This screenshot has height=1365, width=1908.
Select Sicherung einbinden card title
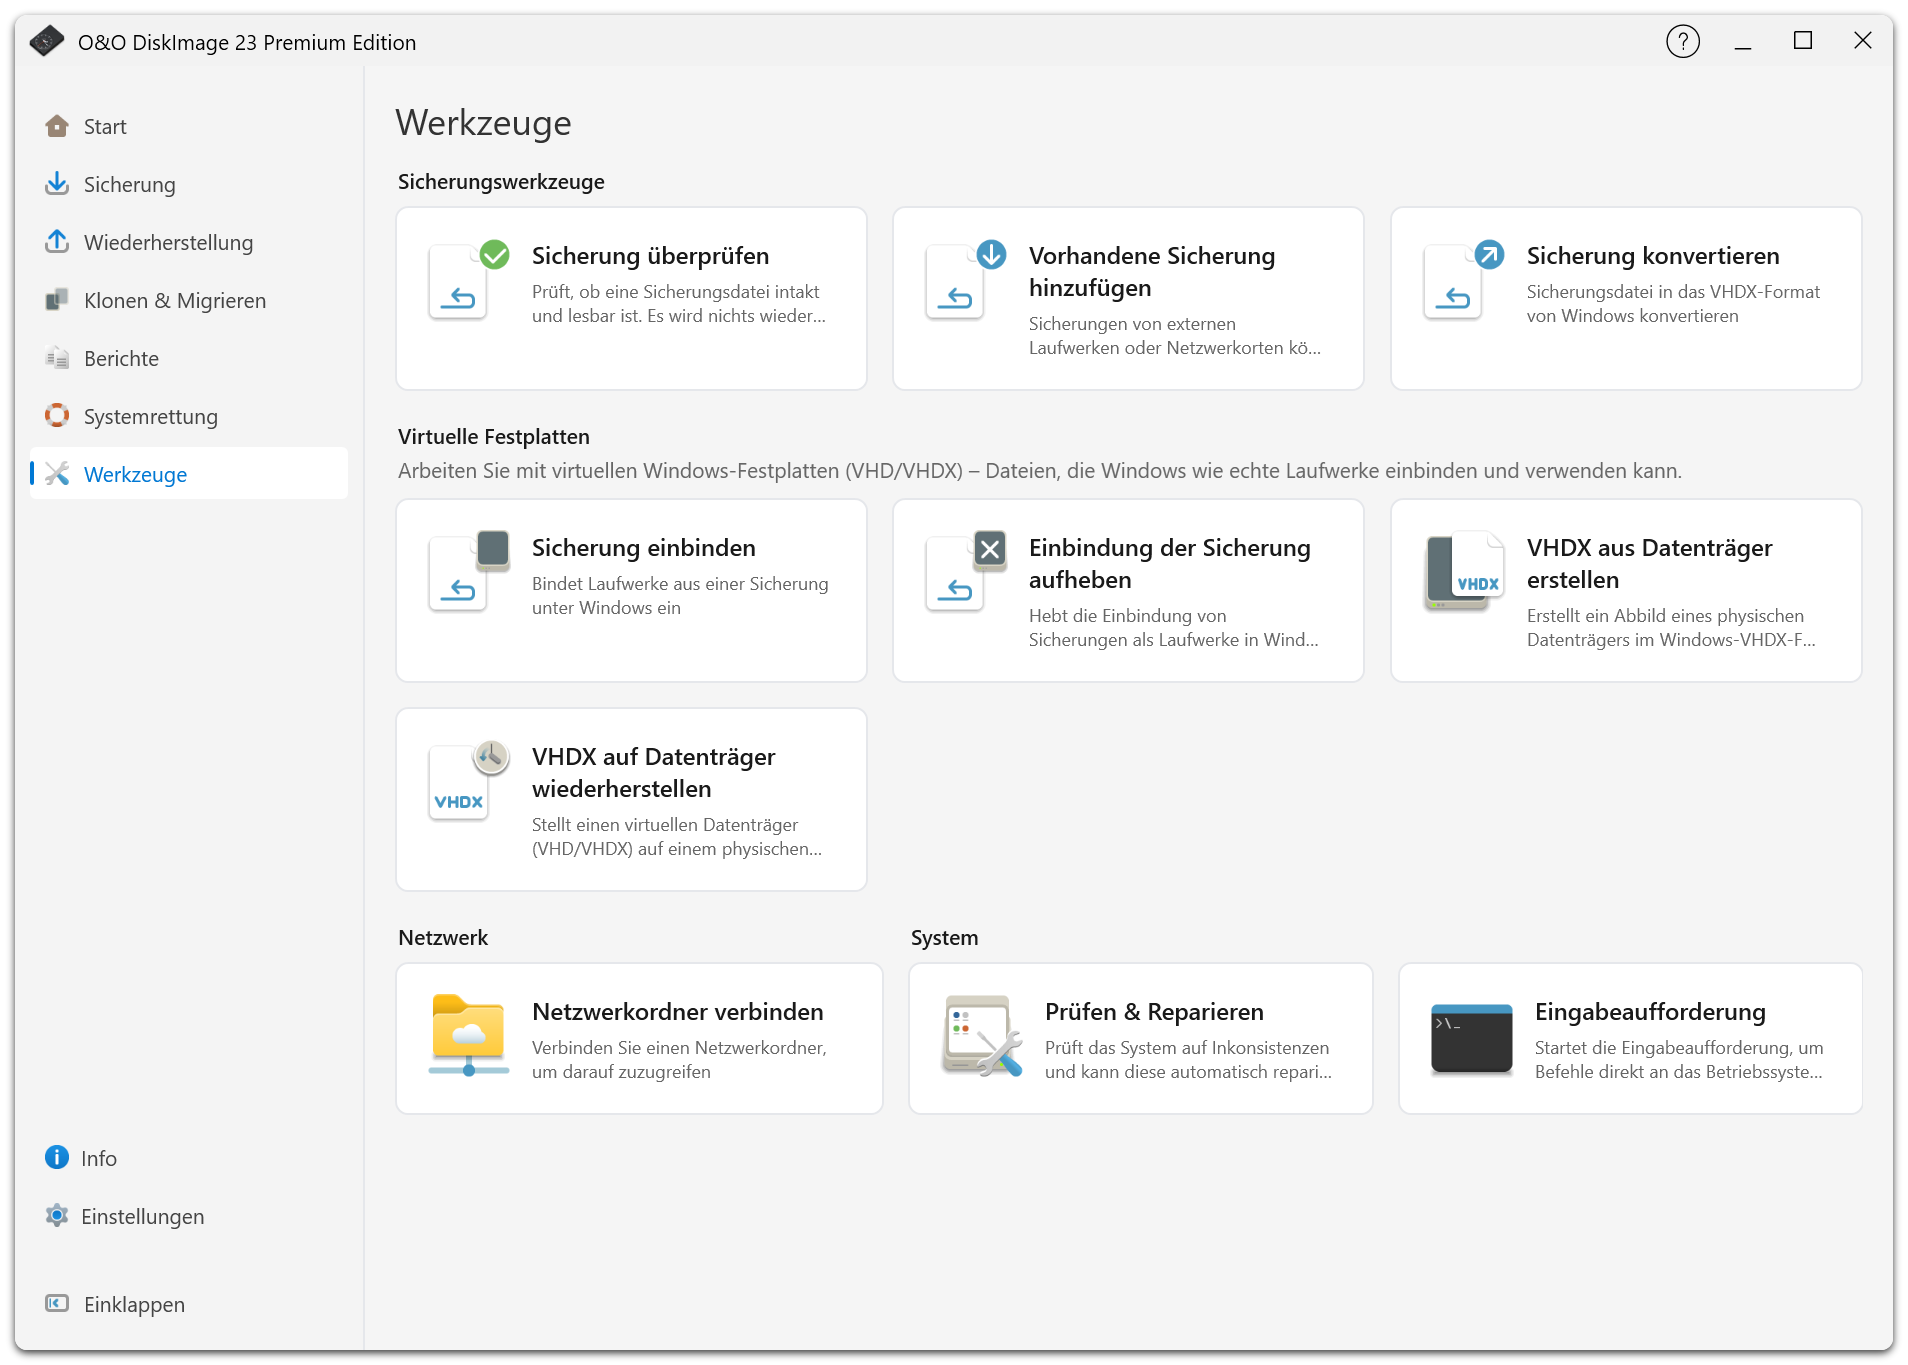644,548
